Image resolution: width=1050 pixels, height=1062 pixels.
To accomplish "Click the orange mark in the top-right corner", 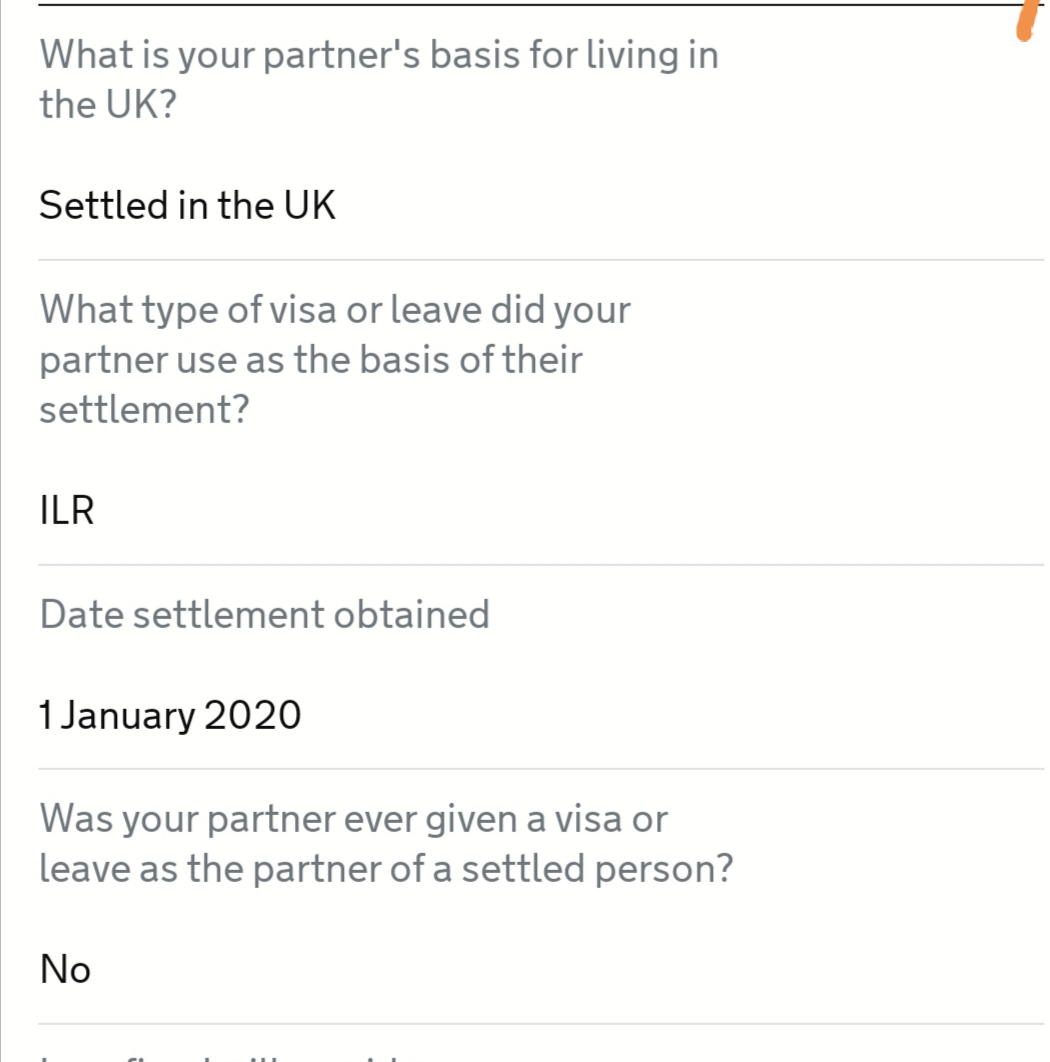I will point(1029,20).
